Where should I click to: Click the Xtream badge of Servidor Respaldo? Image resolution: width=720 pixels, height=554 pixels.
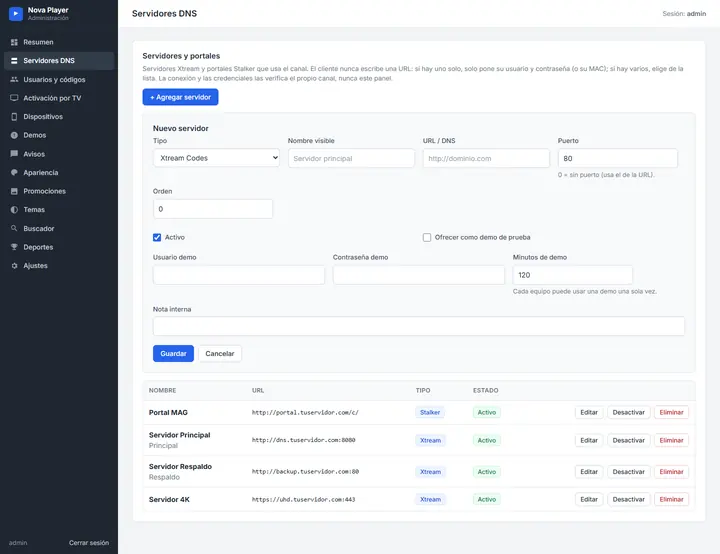[430, 472]
